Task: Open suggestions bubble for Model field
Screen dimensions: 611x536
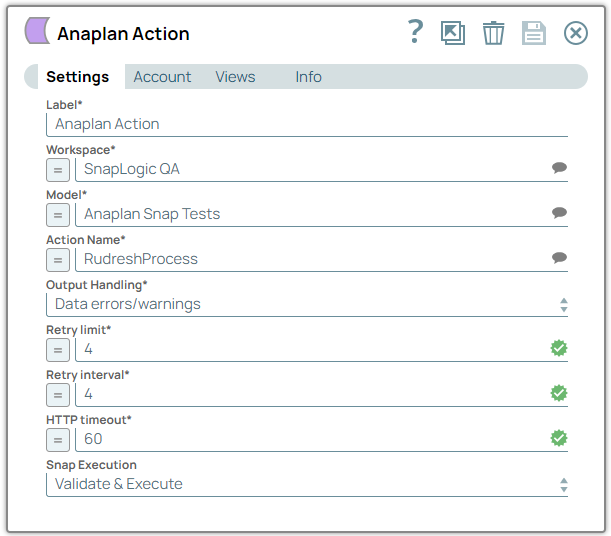Action: 559,213
